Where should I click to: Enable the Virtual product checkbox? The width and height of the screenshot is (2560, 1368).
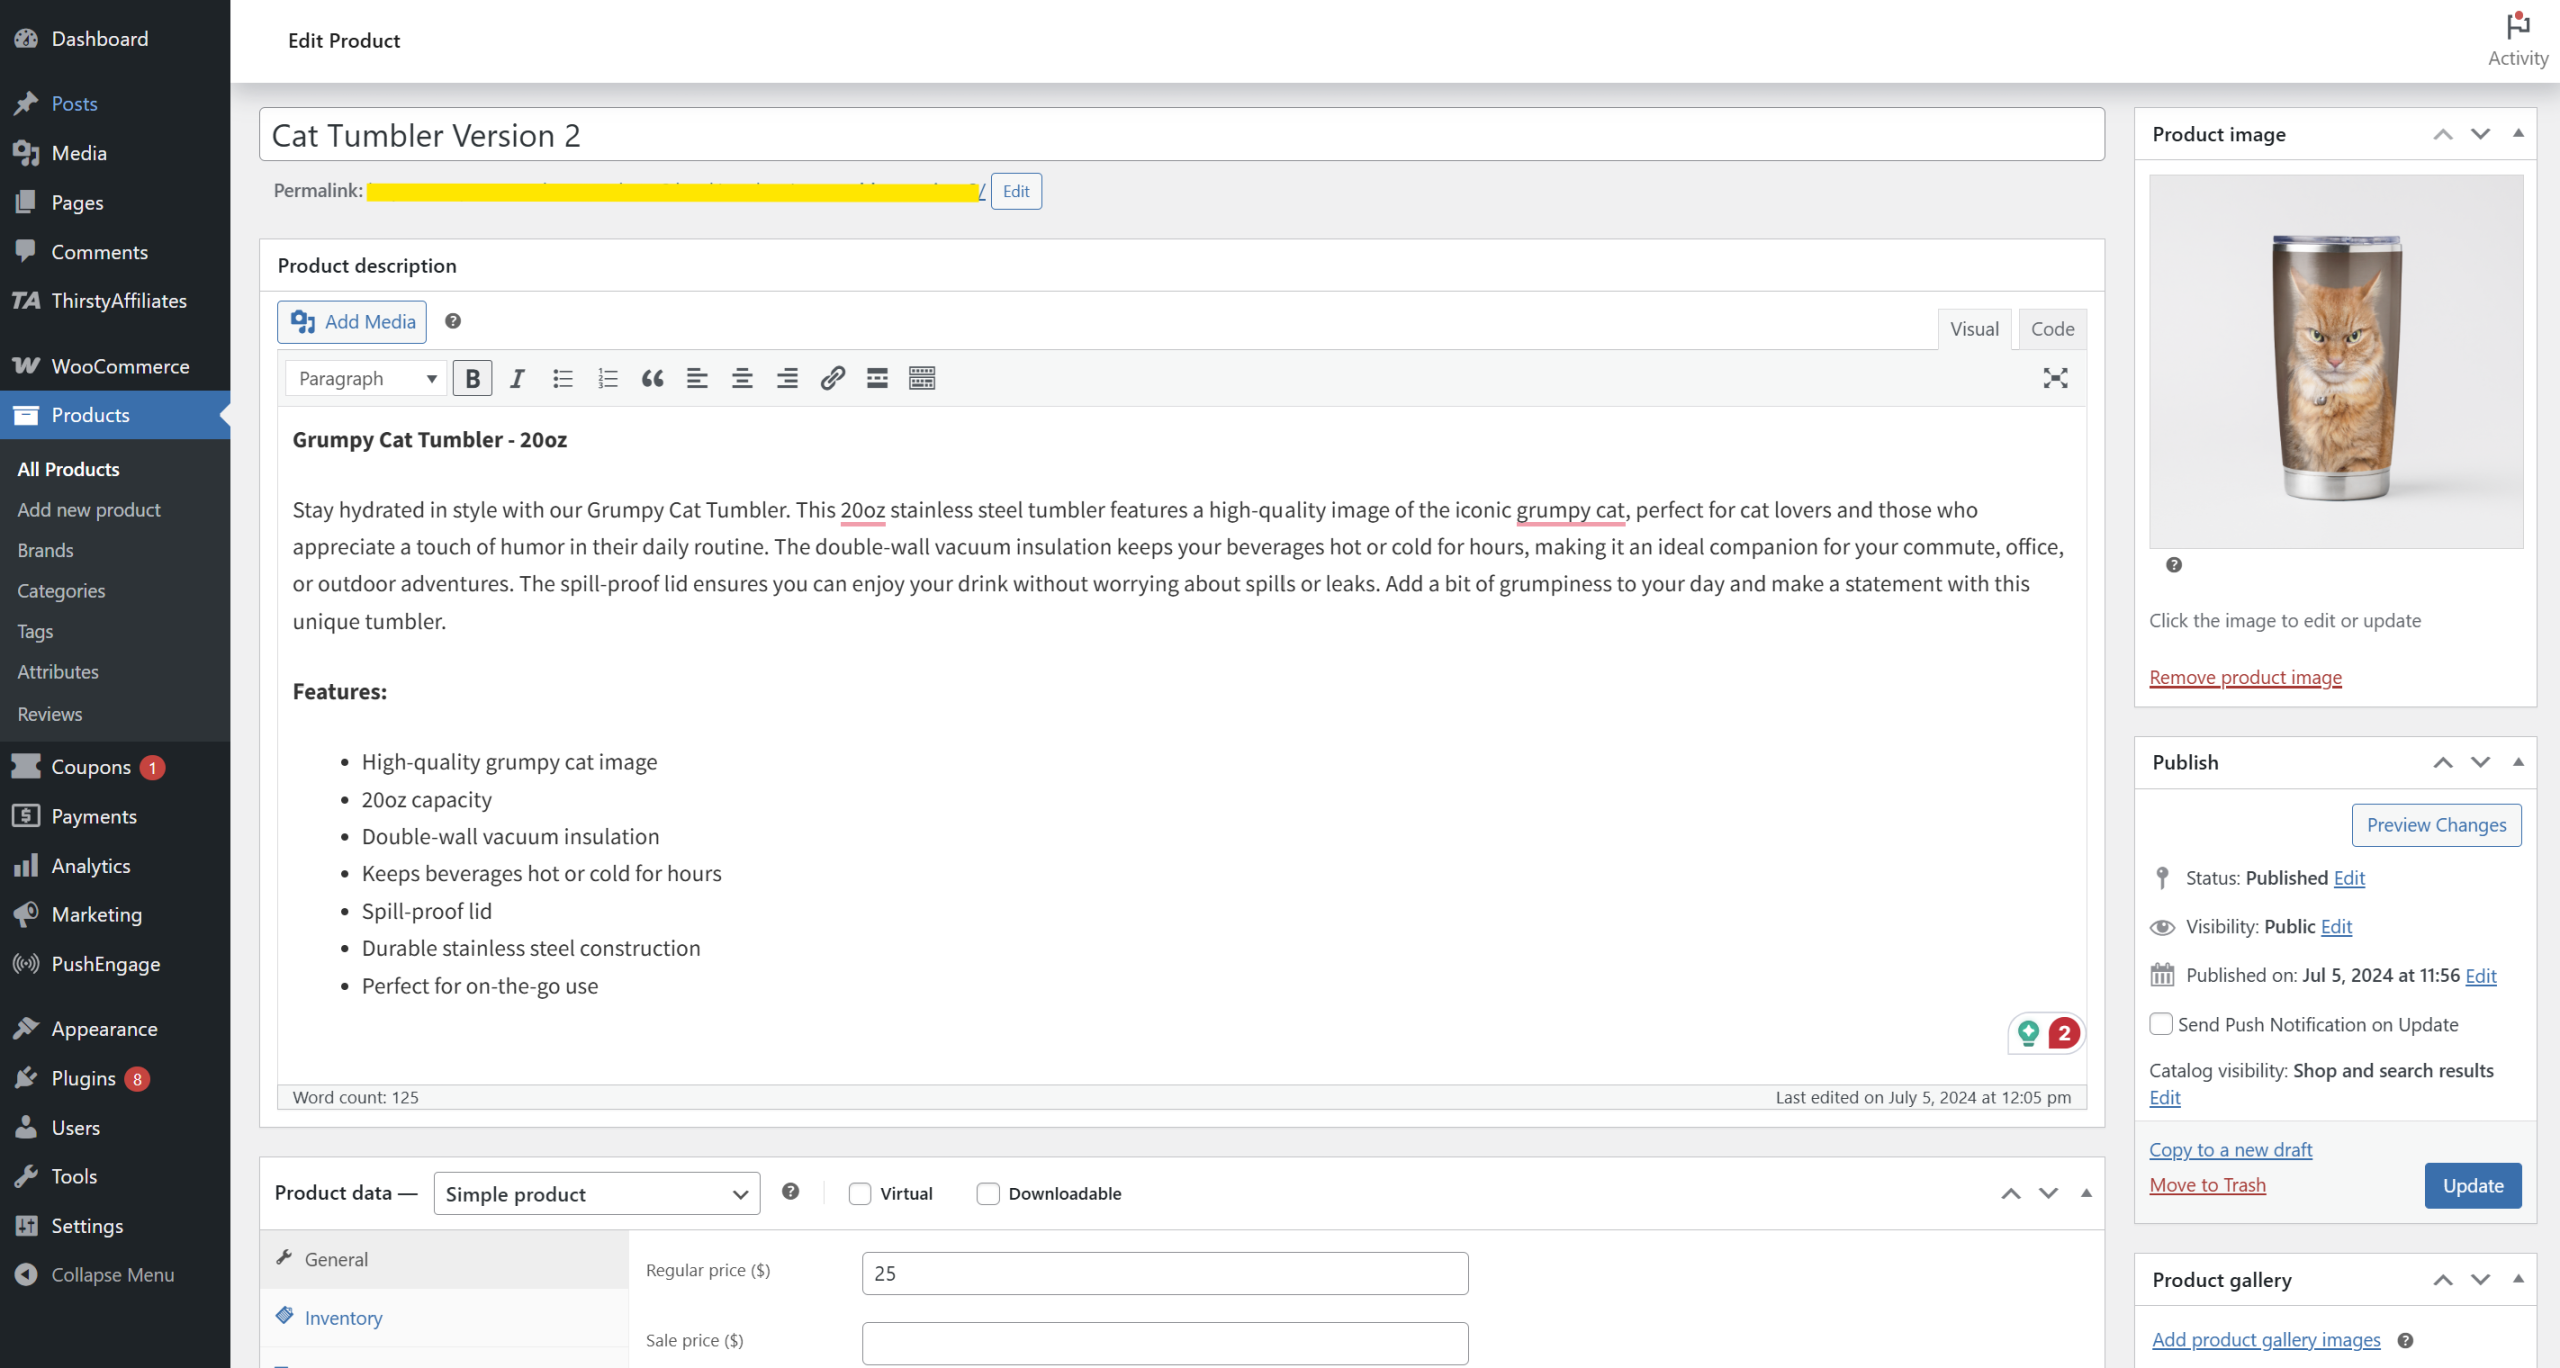point(859,1193)
